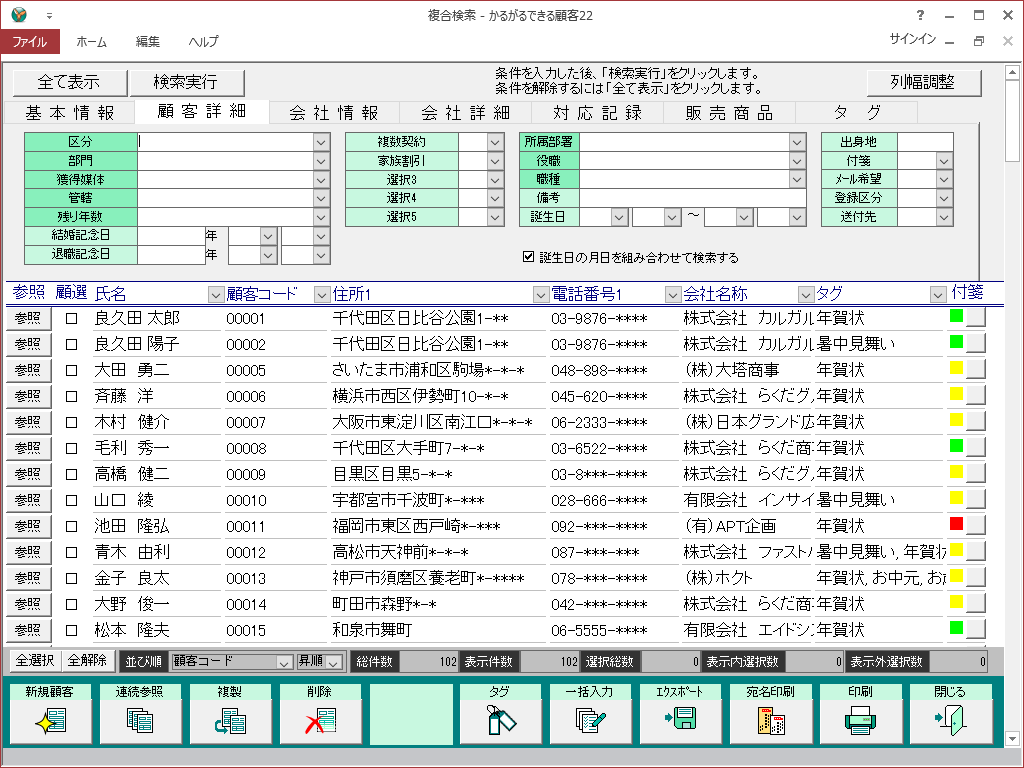Image resolution: width=1024 pixels, height=768 pixels.
Task: Click the 検索実行 button
Action: coord(186,82)
